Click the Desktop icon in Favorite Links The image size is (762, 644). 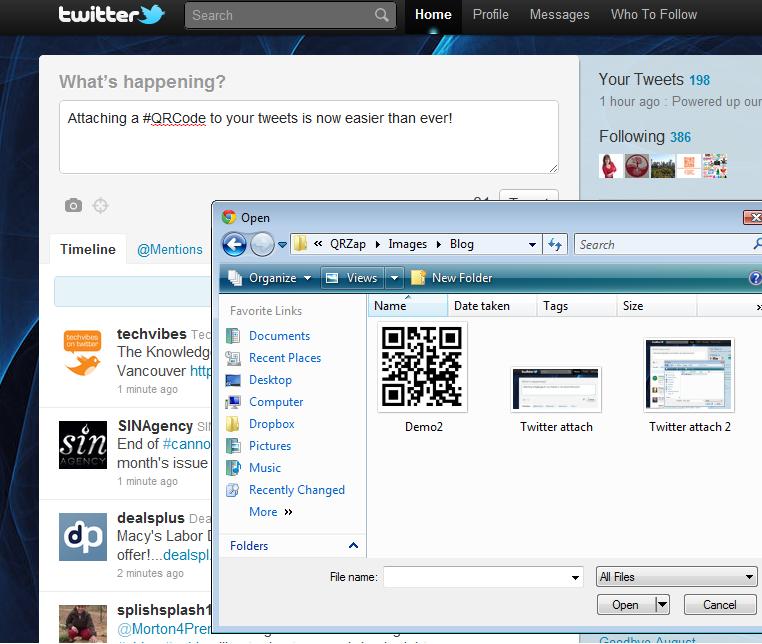233,380
